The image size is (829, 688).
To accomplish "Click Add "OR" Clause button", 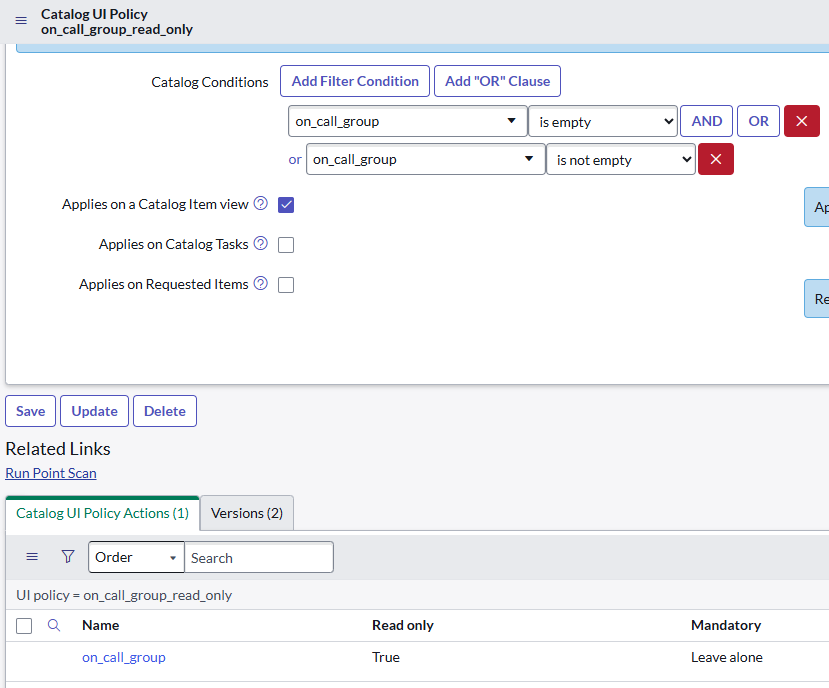I will 498,81.
